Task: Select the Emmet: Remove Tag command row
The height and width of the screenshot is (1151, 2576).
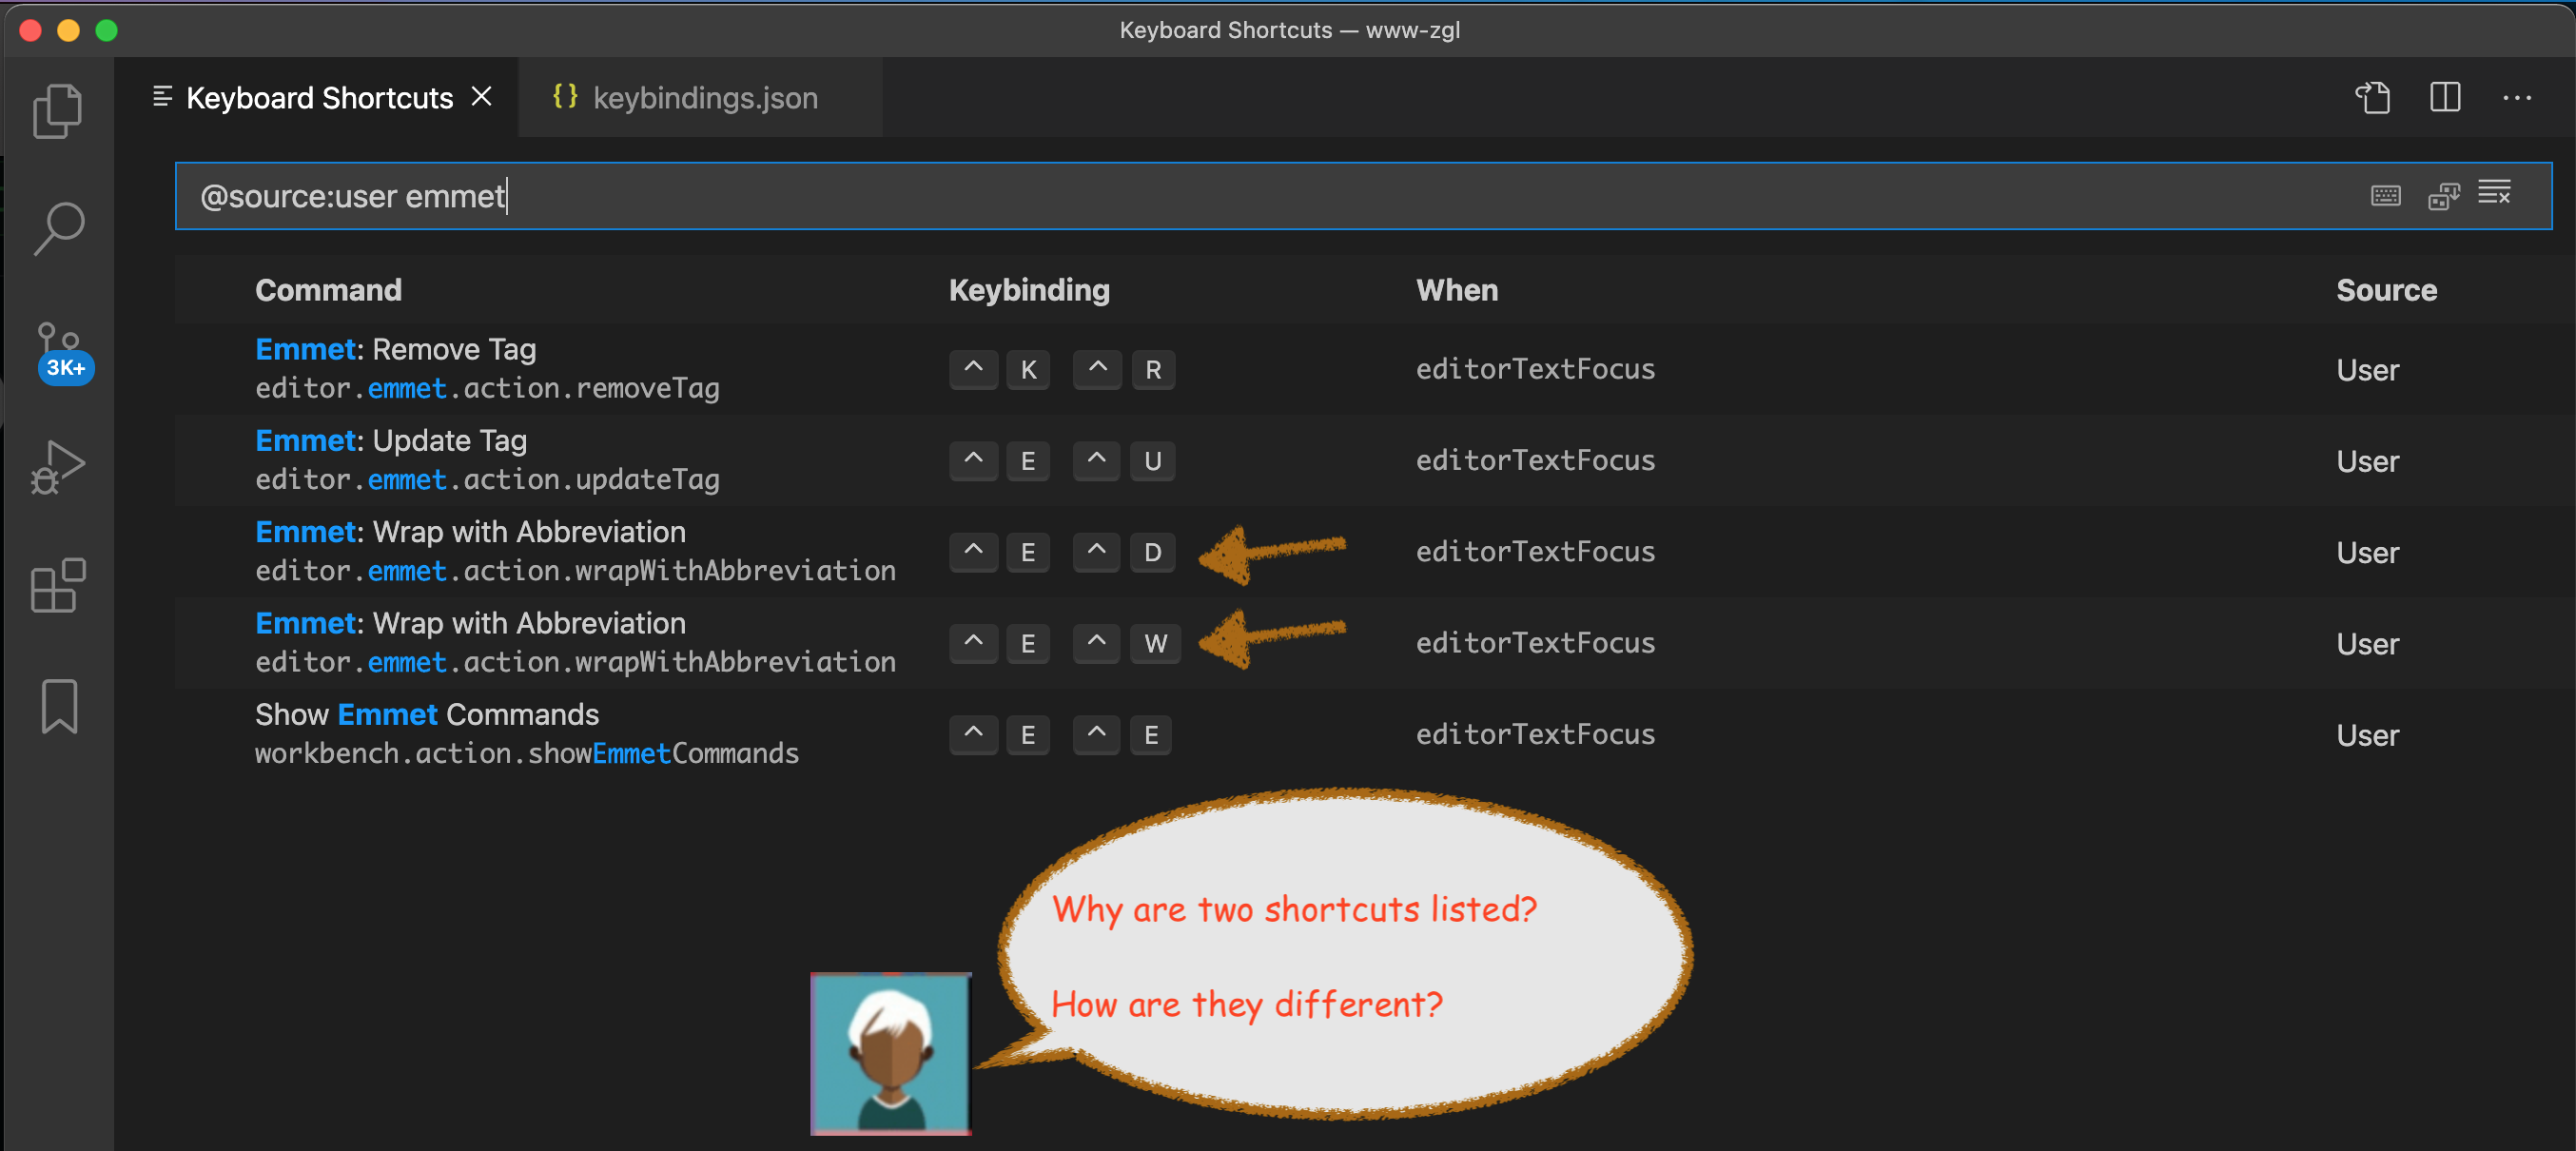Action: (x=600, y=369)
